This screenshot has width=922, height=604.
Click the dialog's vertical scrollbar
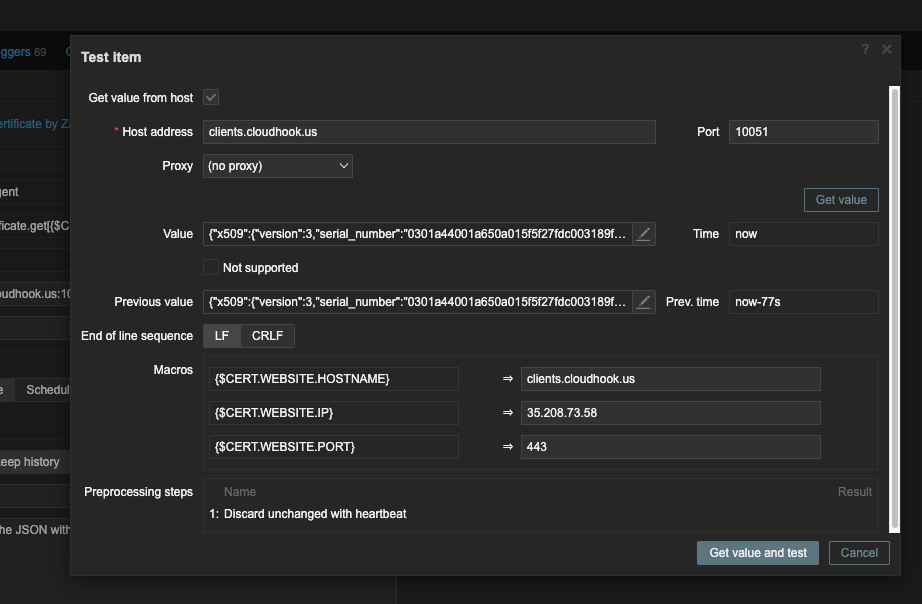pos(893,300)
